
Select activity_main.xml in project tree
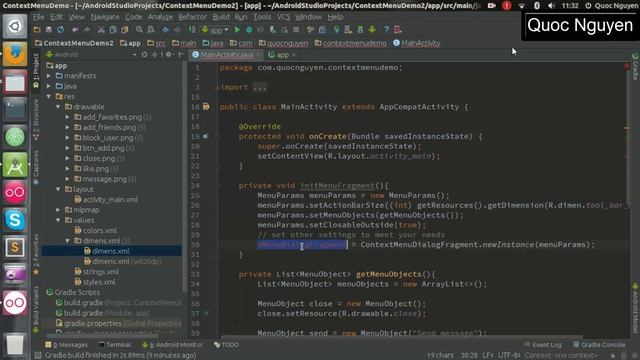[x=106, y=200]
